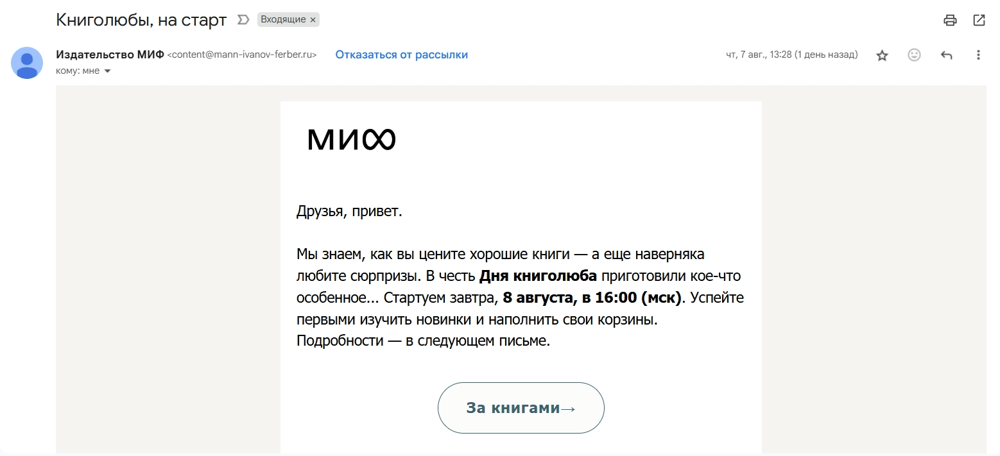Click the greeting line Друзья, привет.
The width and height of the screenshot is (1000, 456).
(349, 211)
